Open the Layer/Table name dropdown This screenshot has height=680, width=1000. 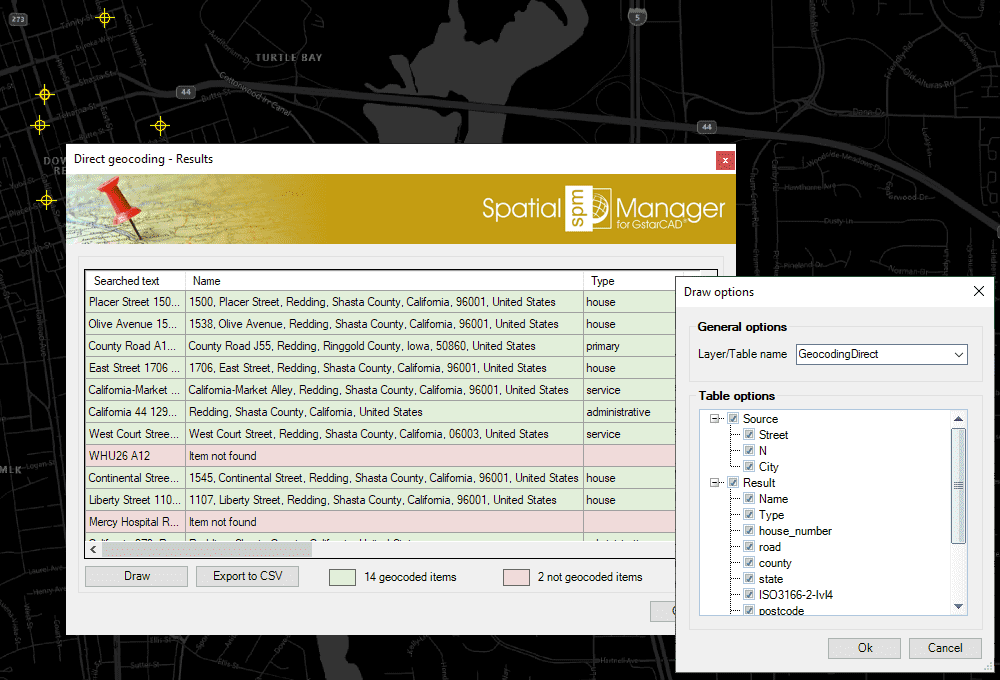click(x=958, y=354)
